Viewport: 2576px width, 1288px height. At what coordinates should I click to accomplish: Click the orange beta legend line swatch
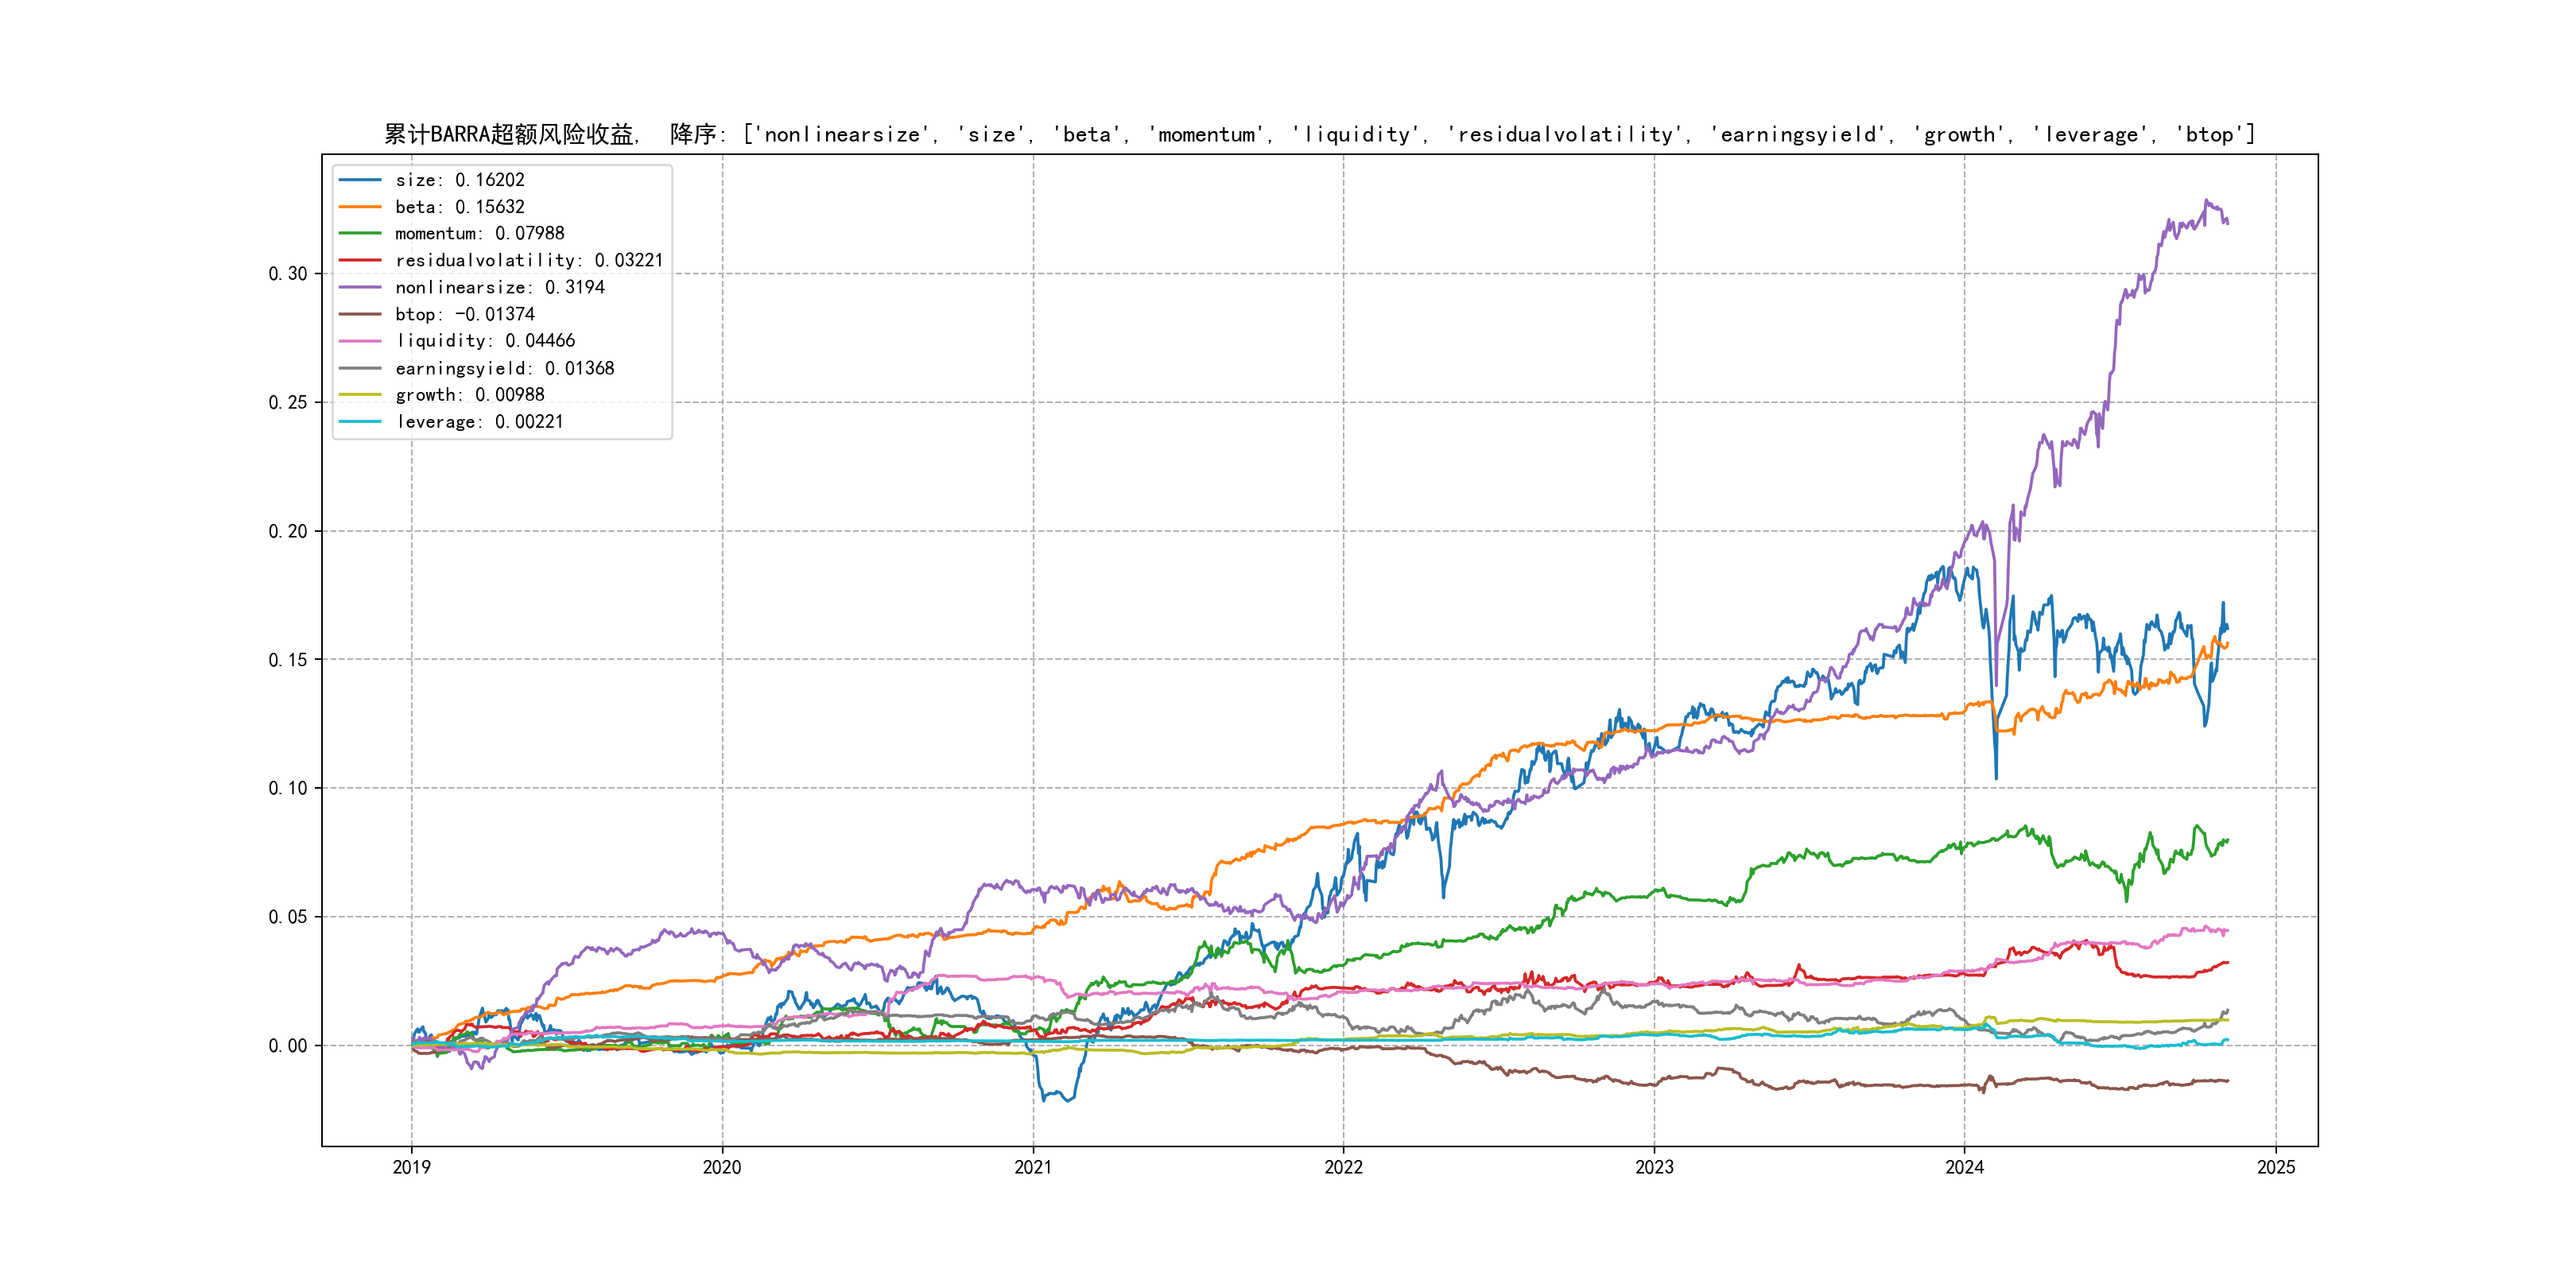pyautogui.click(x=360, y=207)
